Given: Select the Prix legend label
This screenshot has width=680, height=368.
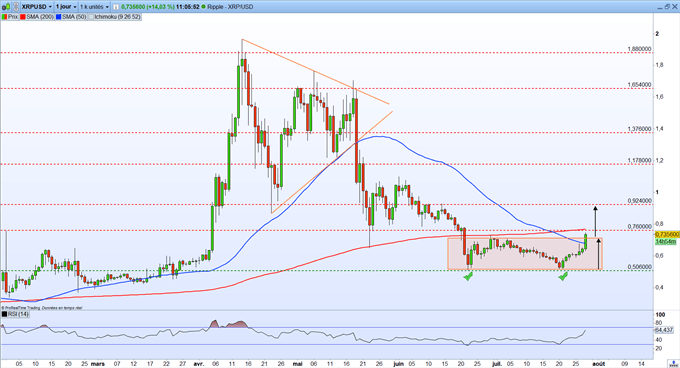Looking at the screenshot, I should [x=13, y=17].
